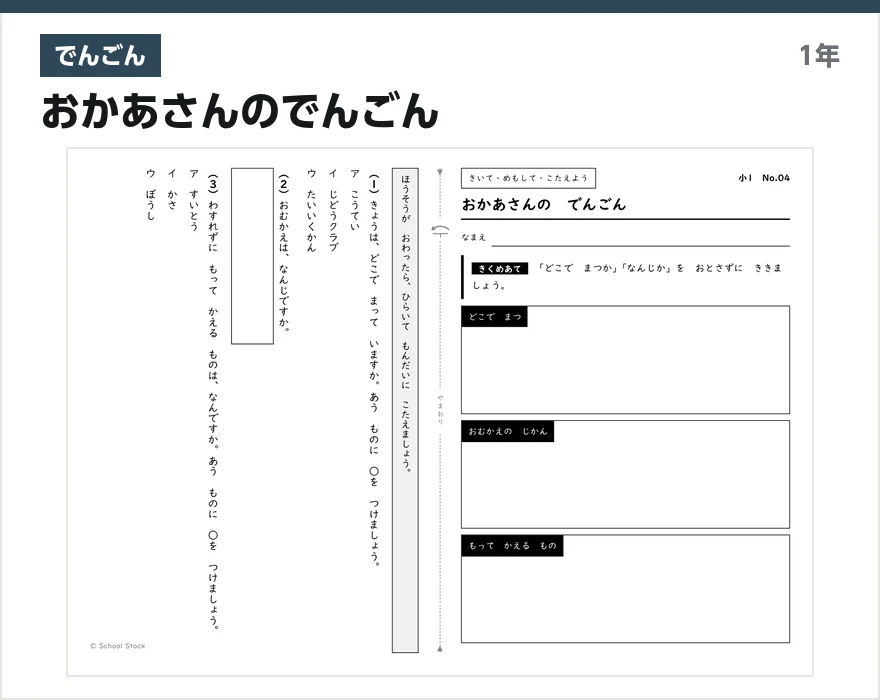Click question (3) わすれずに もって かえる text
The image size is (880, 700).
(213, 402)
